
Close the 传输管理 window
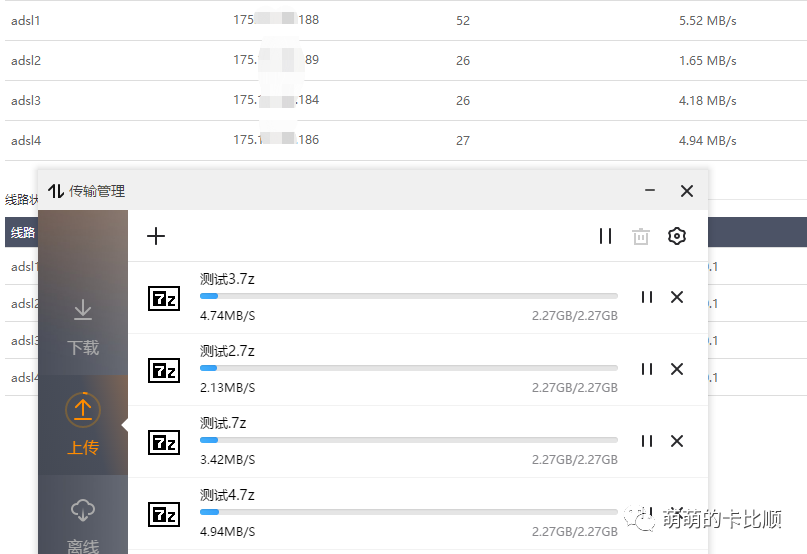(687, 191)
